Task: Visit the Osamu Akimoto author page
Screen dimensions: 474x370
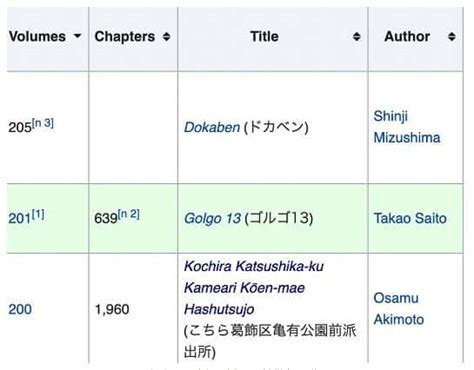Action: (x=399, y=309)
